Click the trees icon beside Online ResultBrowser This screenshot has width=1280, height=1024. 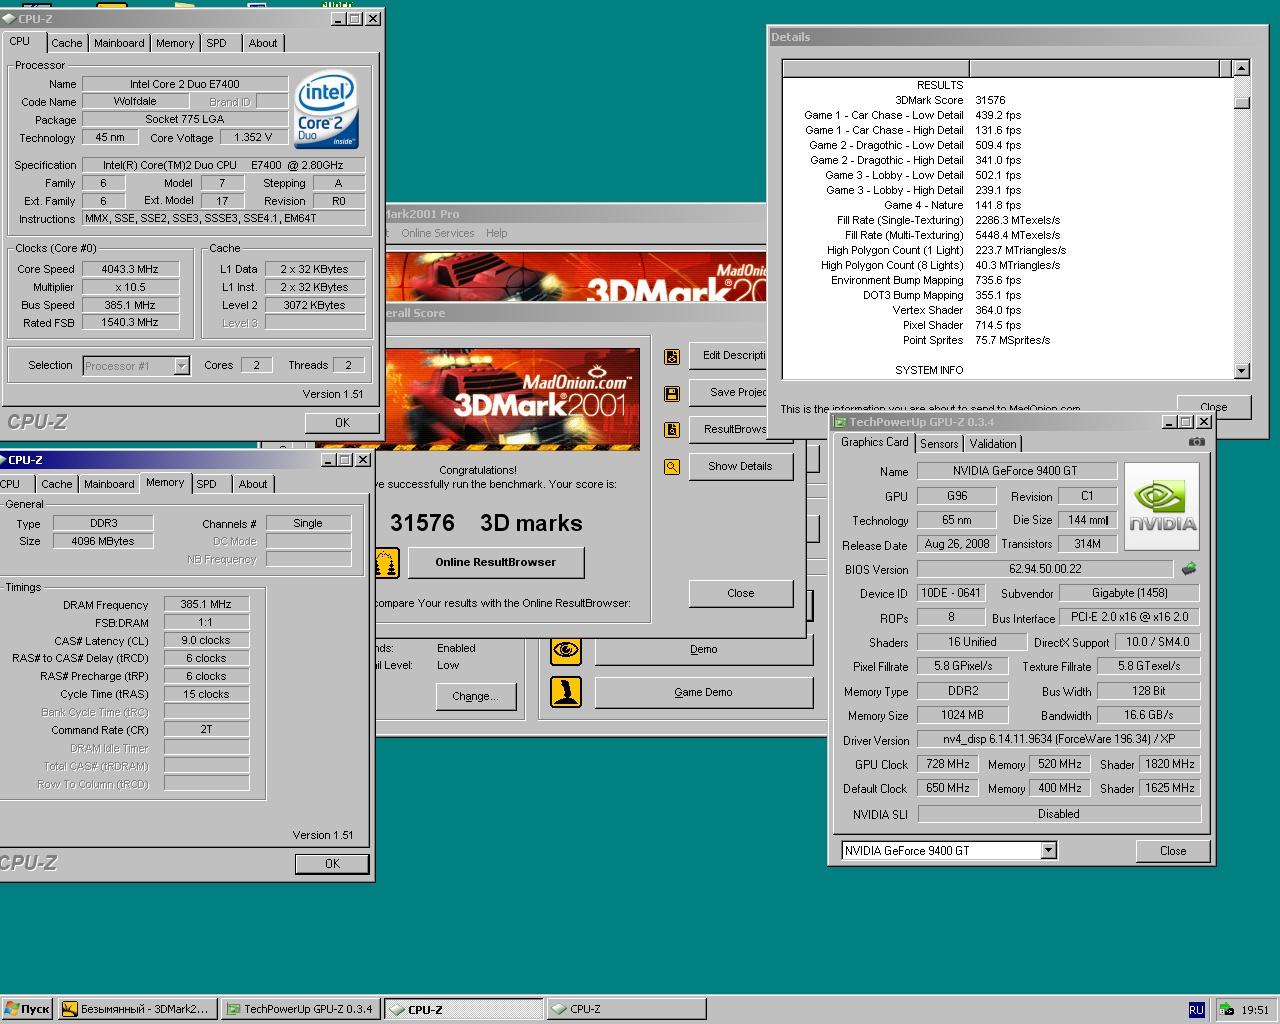pyautogui.click(x=387, y=563)
